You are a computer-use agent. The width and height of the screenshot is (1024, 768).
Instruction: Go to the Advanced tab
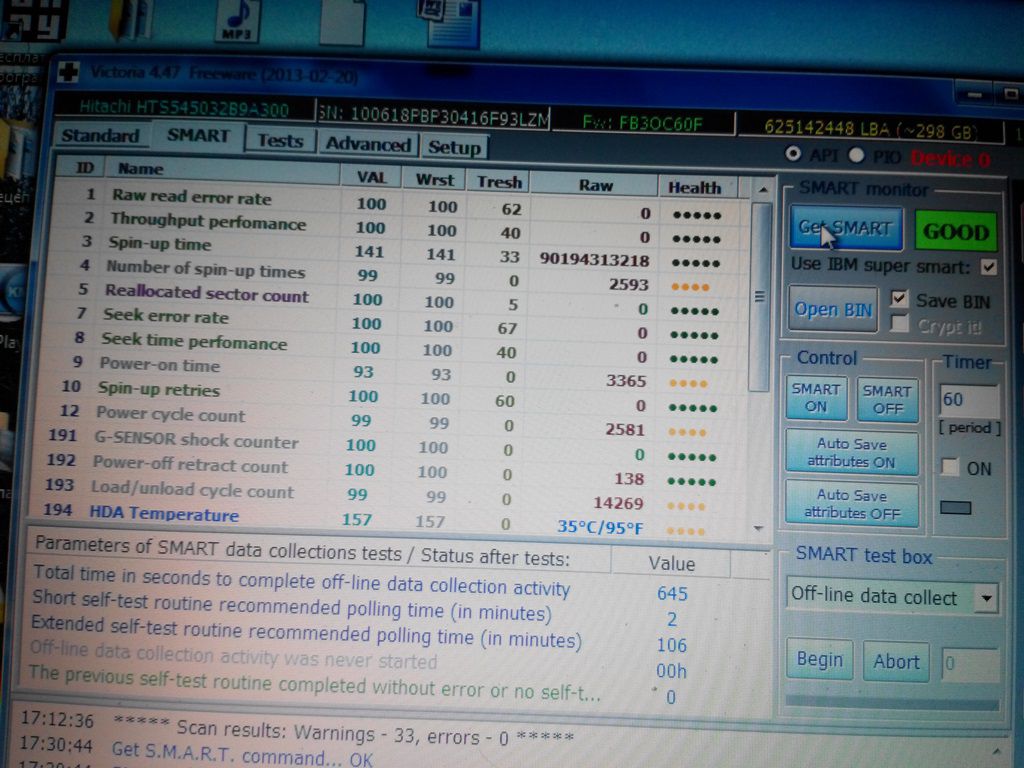tap(368, 144)
